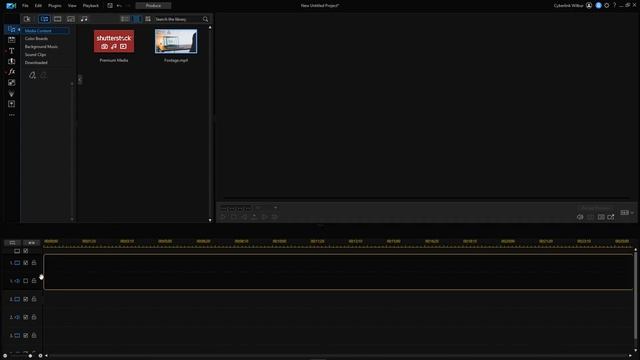
Task: Show only audio files with music note icon
Action: click(84, 19)
